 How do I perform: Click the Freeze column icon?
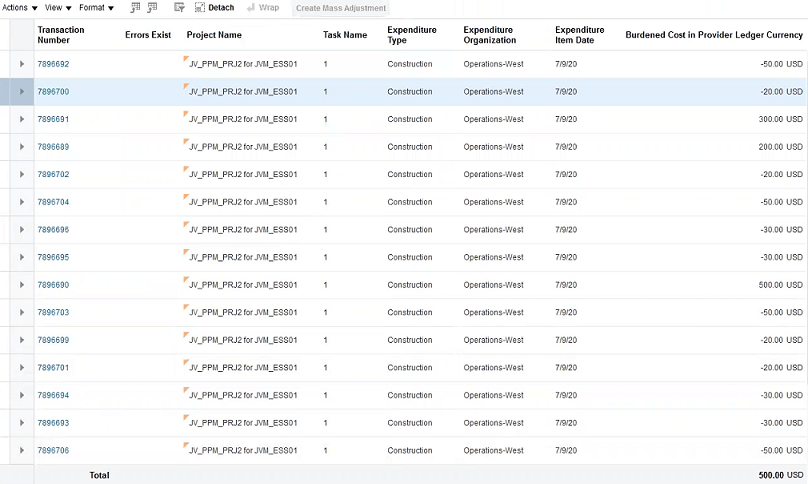coord(135,8)
